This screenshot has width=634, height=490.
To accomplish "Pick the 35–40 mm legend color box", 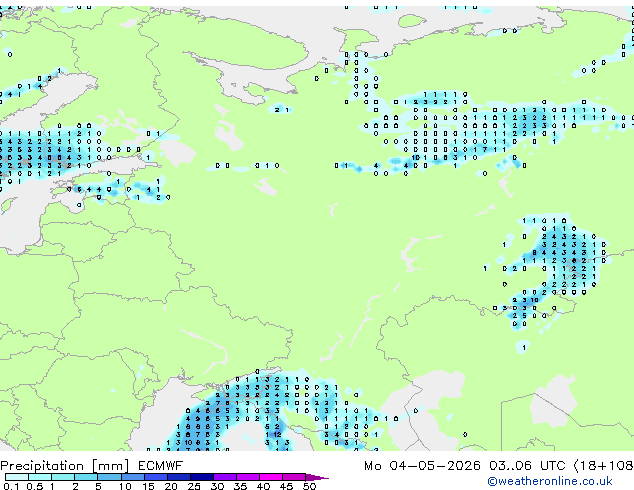I will point(247,477).
